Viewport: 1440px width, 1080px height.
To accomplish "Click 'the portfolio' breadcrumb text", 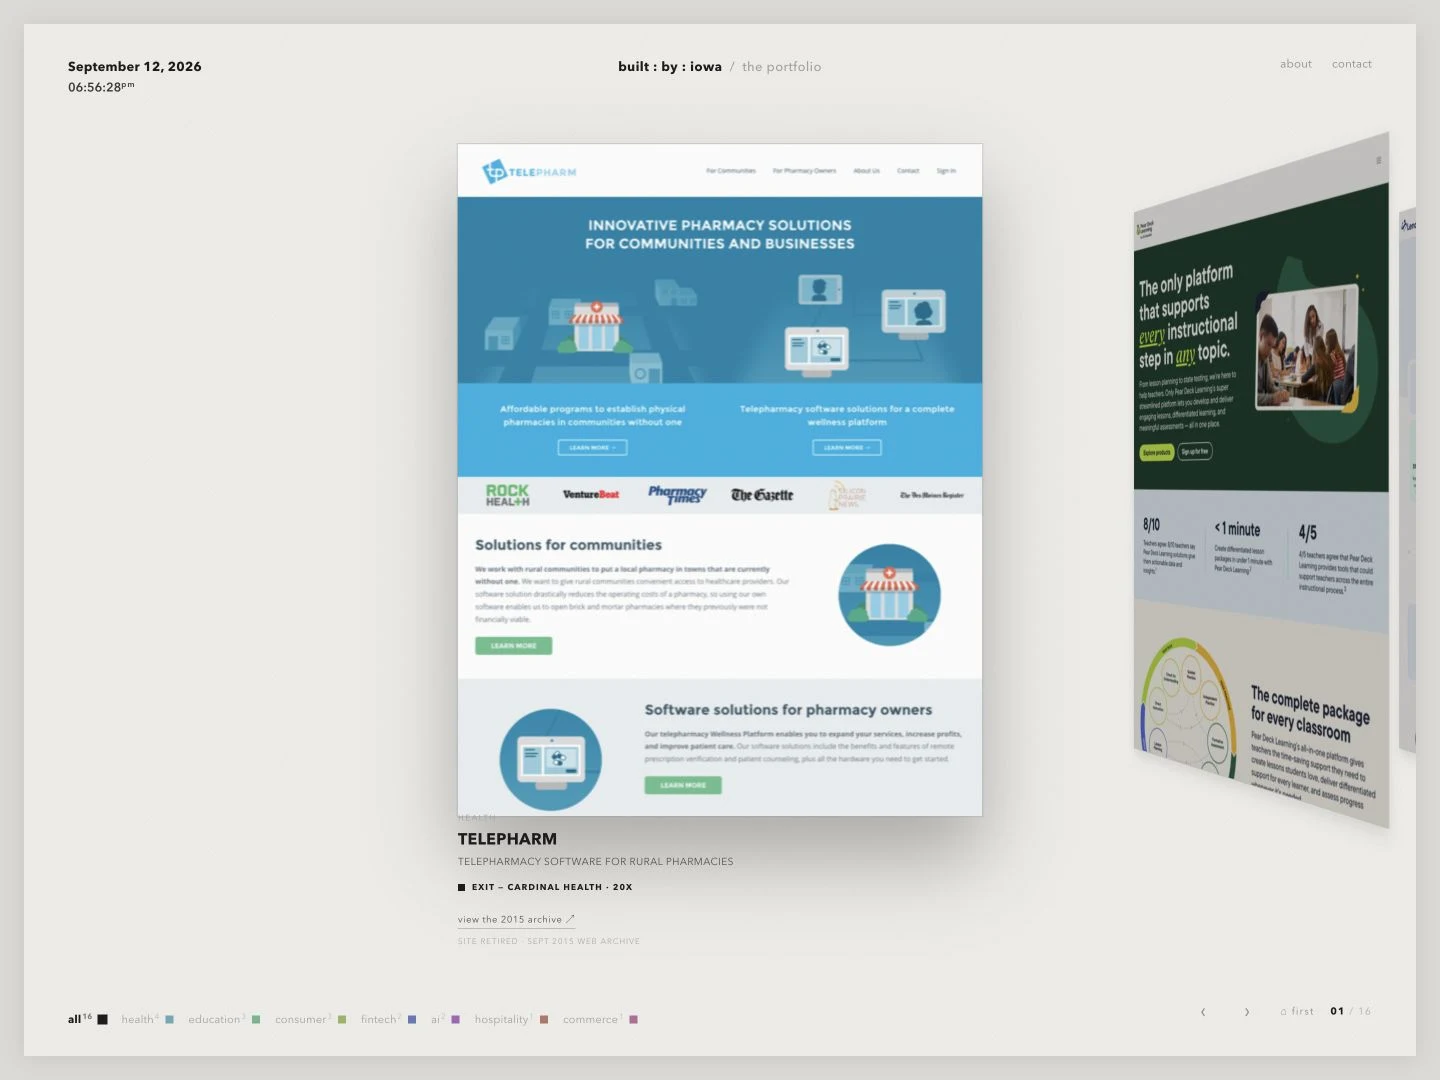I will pyautogui.click(x=781, y=67).
